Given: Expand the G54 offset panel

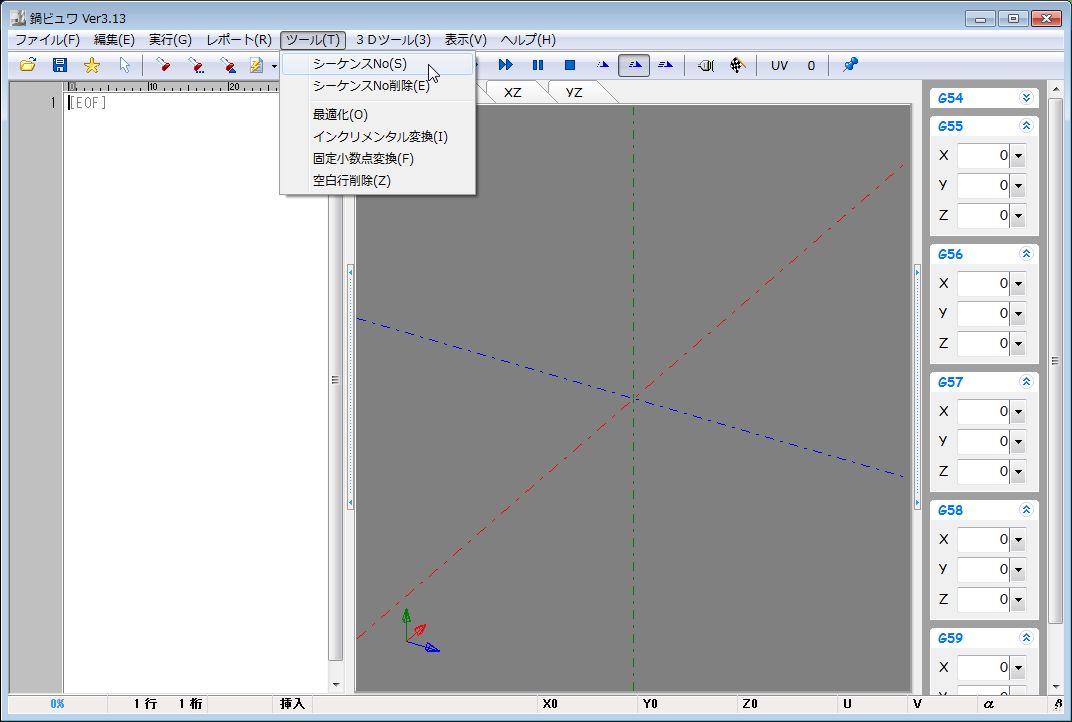Looking at the screenshot, I should [x=1026, y=98].
